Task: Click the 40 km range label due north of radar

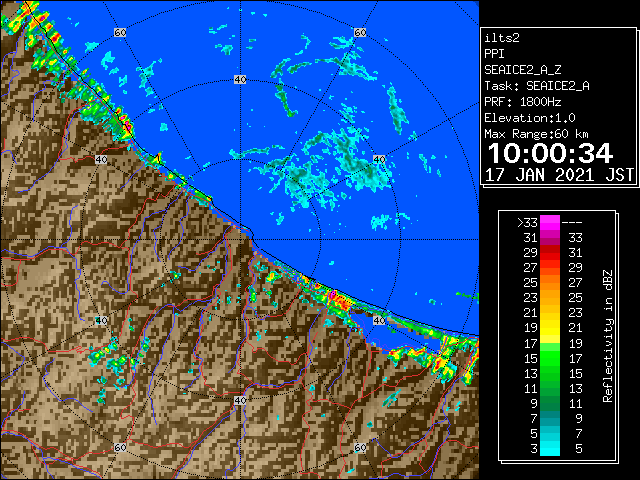Action: pyautogui.click(x=240, y=80)
